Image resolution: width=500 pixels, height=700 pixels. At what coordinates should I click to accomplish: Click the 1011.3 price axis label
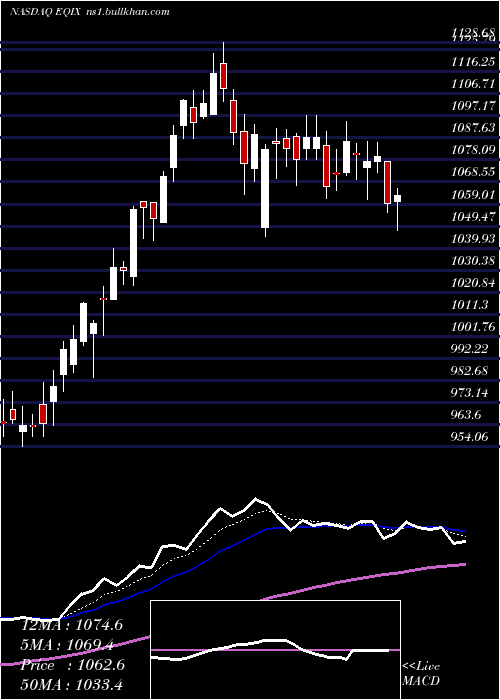[x=469, y=304]
